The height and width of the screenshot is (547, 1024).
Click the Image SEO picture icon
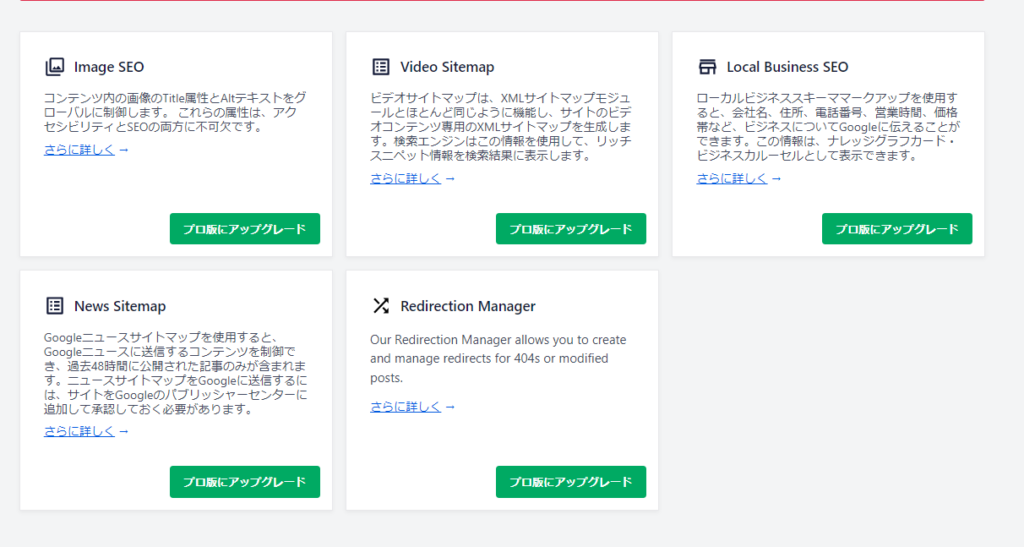tap(54, 68)
